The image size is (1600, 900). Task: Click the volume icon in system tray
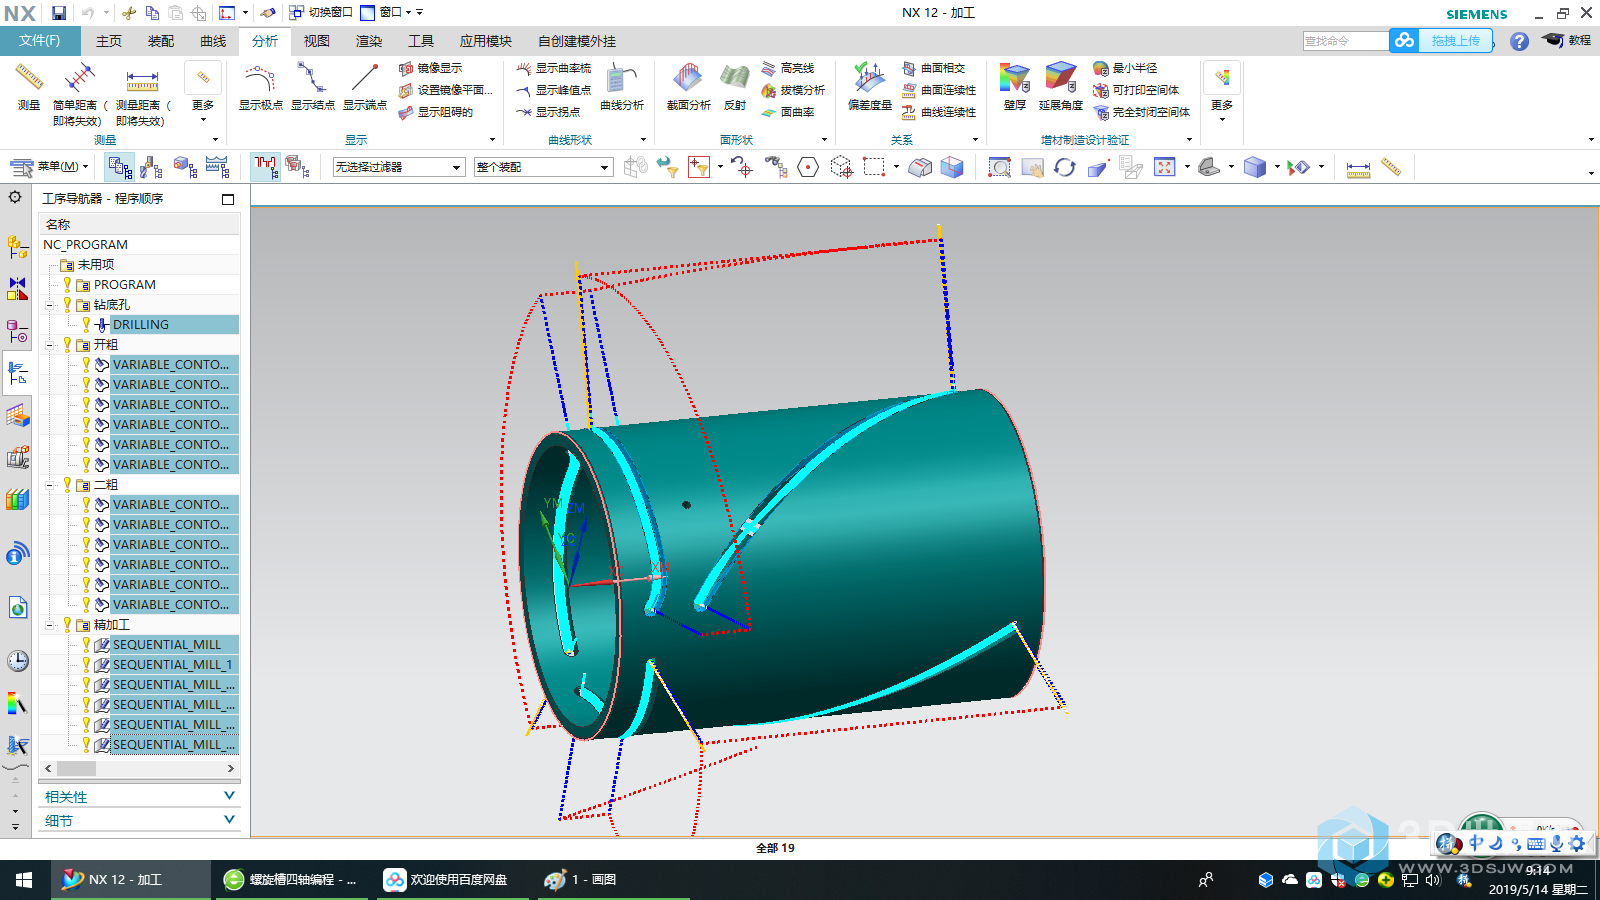[x=1432, y=880]
